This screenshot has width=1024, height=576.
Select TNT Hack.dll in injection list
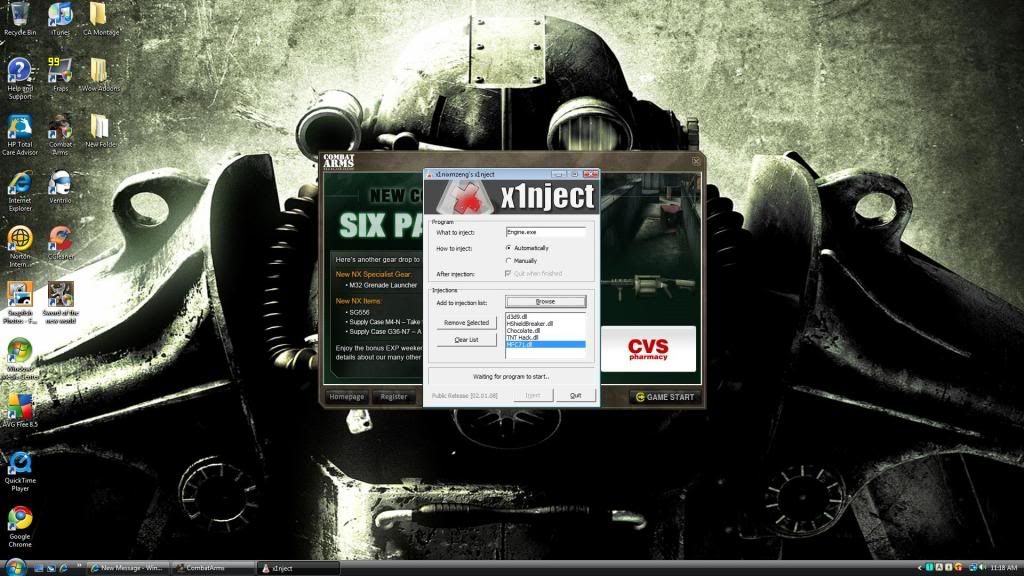pyautogui.click(x=545, y=338)
